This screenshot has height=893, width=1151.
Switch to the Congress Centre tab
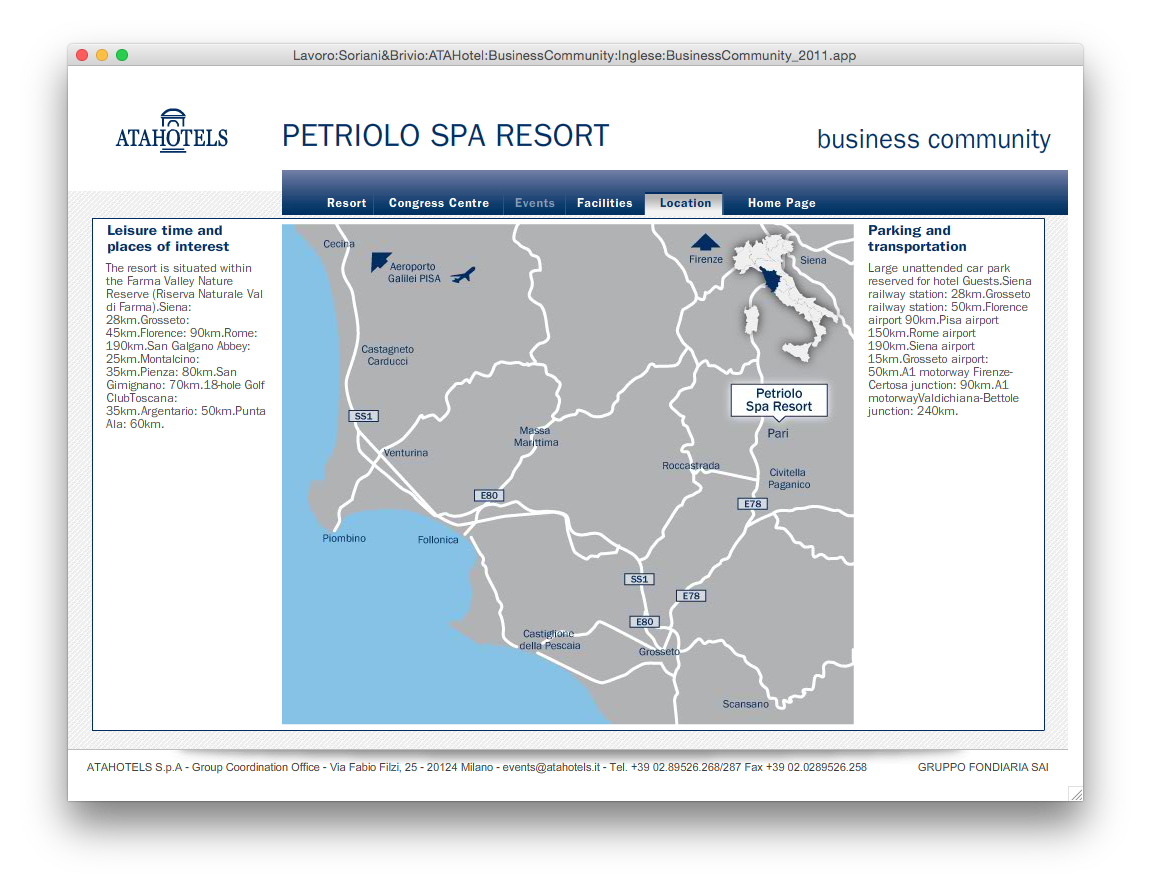pyautogui.click(x=438, y=203)
